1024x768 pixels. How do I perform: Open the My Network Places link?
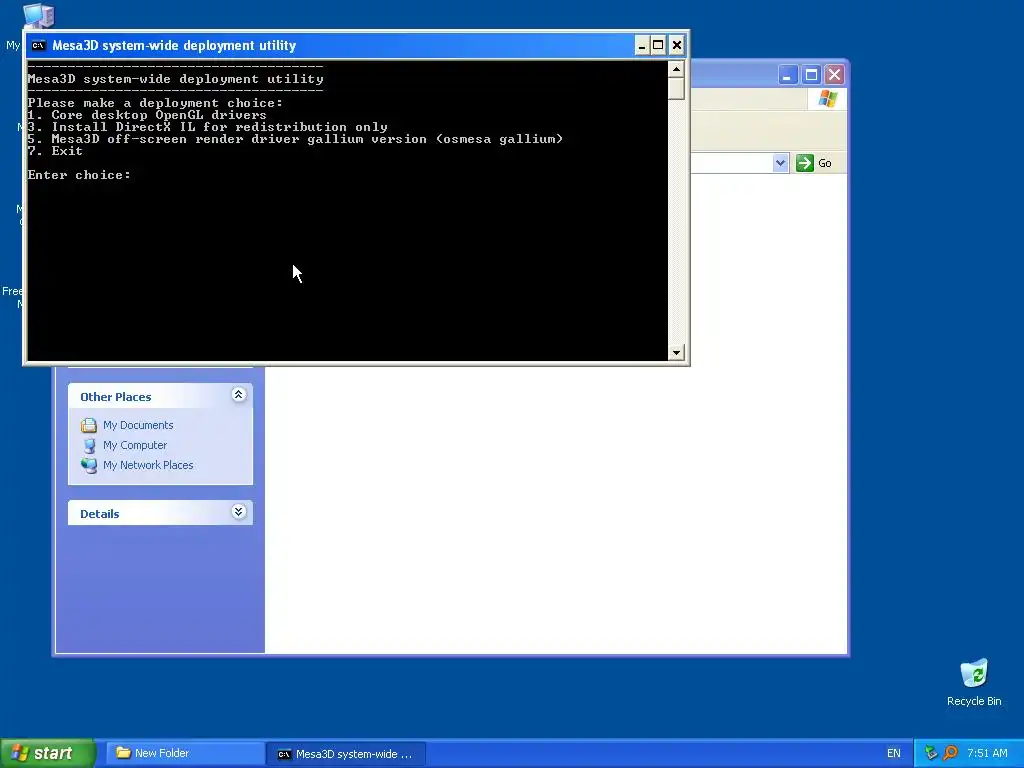(148, 465)
